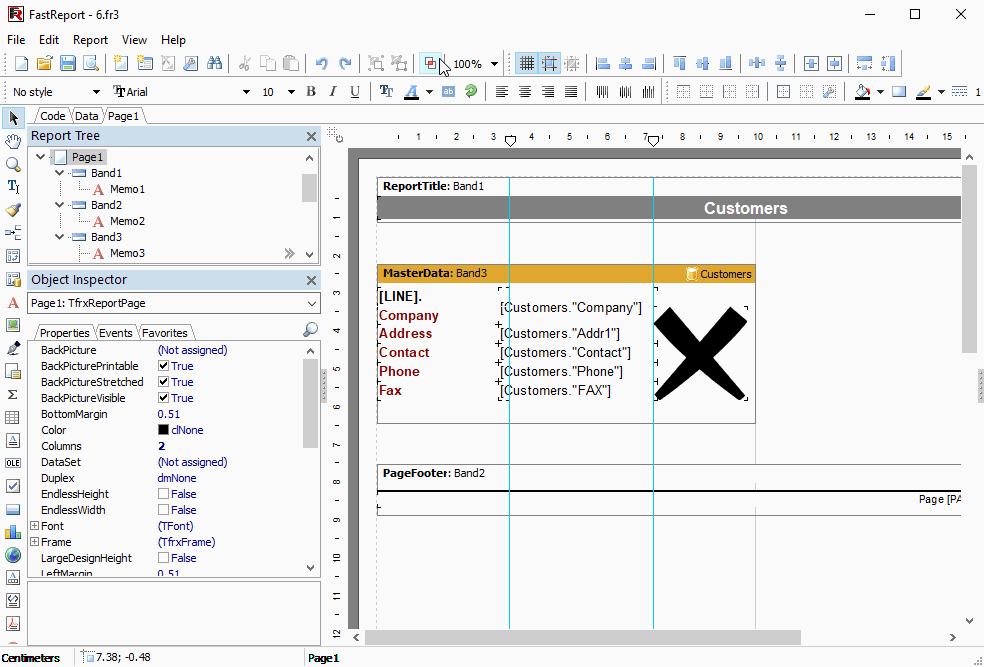The image size is (984, 667).
Task: Expand the Frame property
Action: point(35,542)
